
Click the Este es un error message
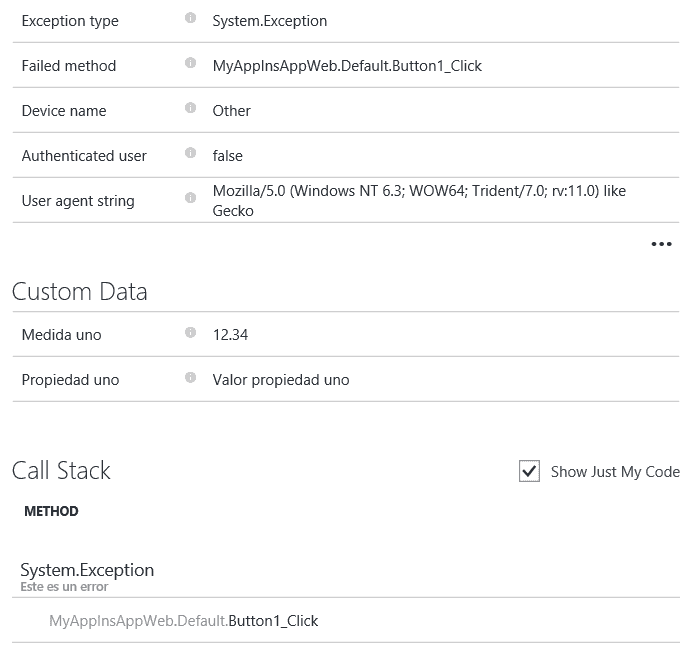[x=64, y=587]
